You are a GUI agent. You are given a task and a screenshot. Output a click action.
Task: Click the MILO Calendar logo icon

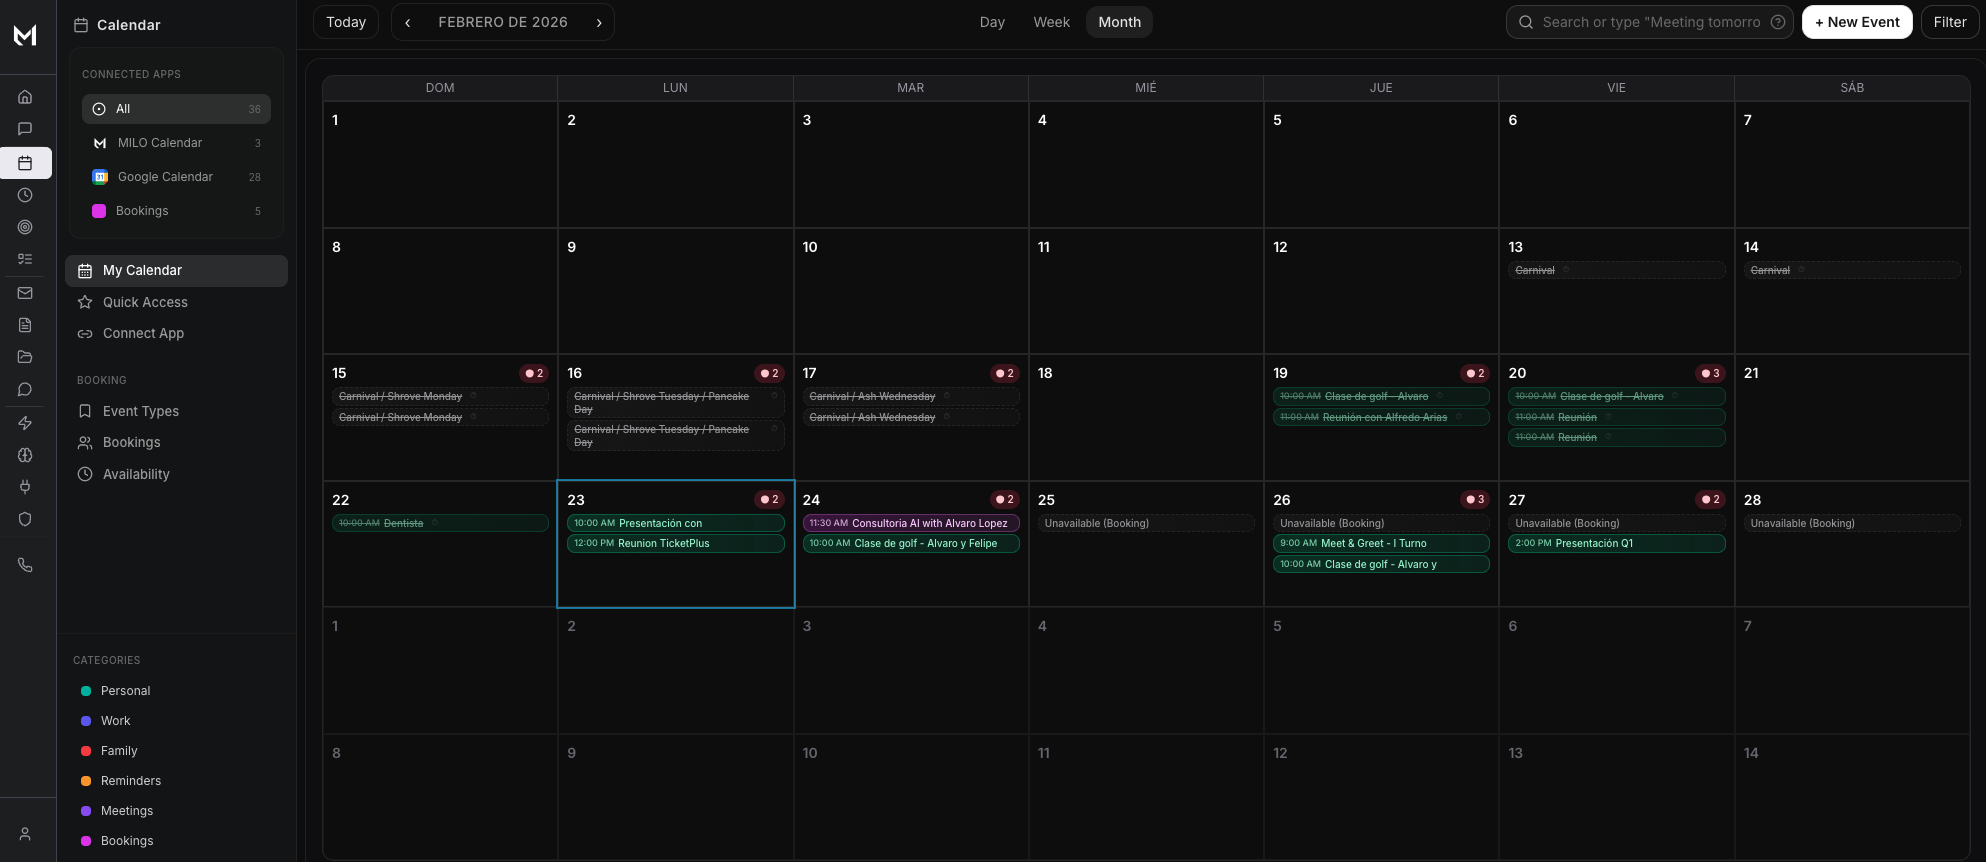point(100,143)
